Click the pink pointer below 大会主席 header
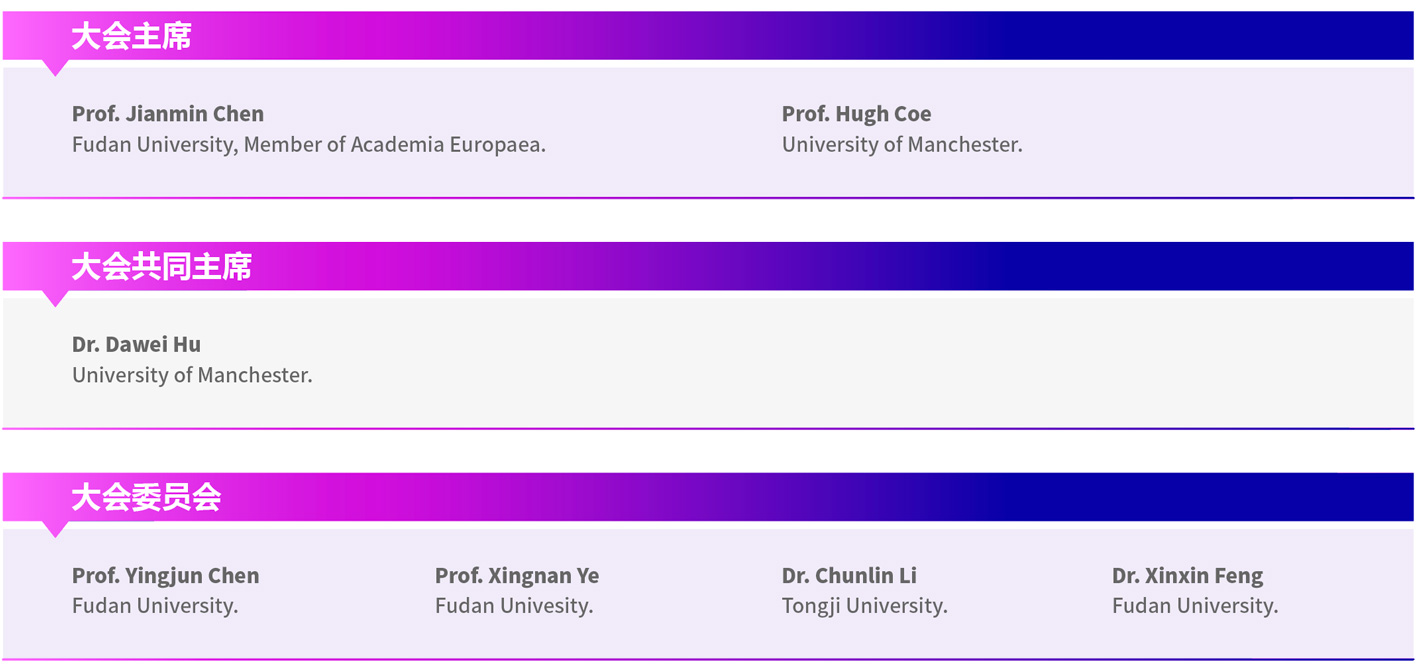This screenshot has height=669, width=1417. pyautogui.click(x=56, y=68)
